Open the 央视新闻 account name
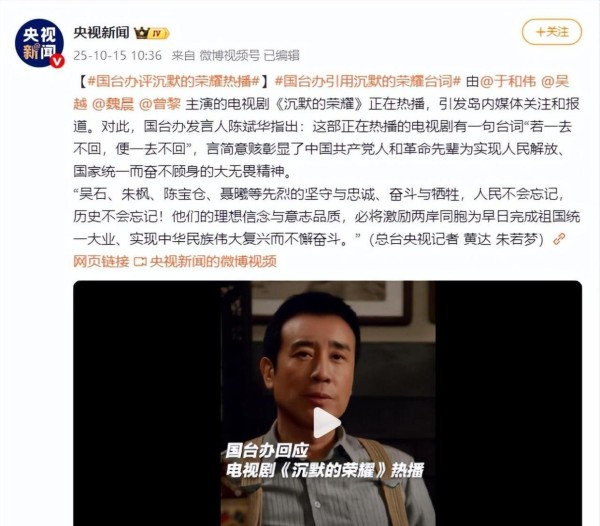Image resolution: width=600 pixels, height=526 pixels. (x=101, y=33)
